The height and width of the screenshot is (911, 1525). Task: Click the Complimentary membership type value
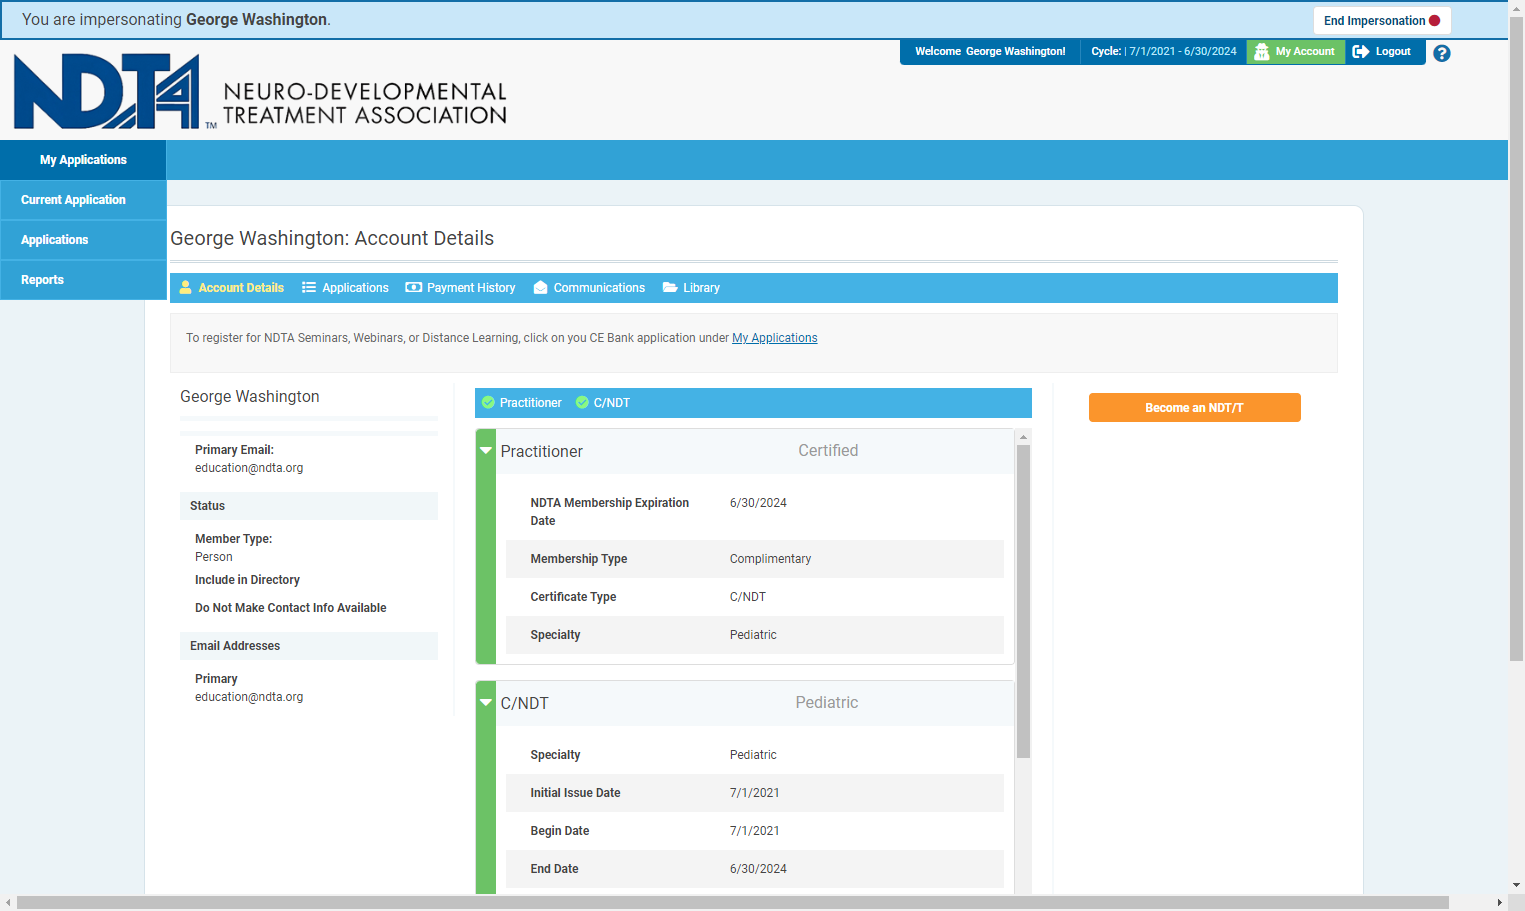(x=770, y=559)
